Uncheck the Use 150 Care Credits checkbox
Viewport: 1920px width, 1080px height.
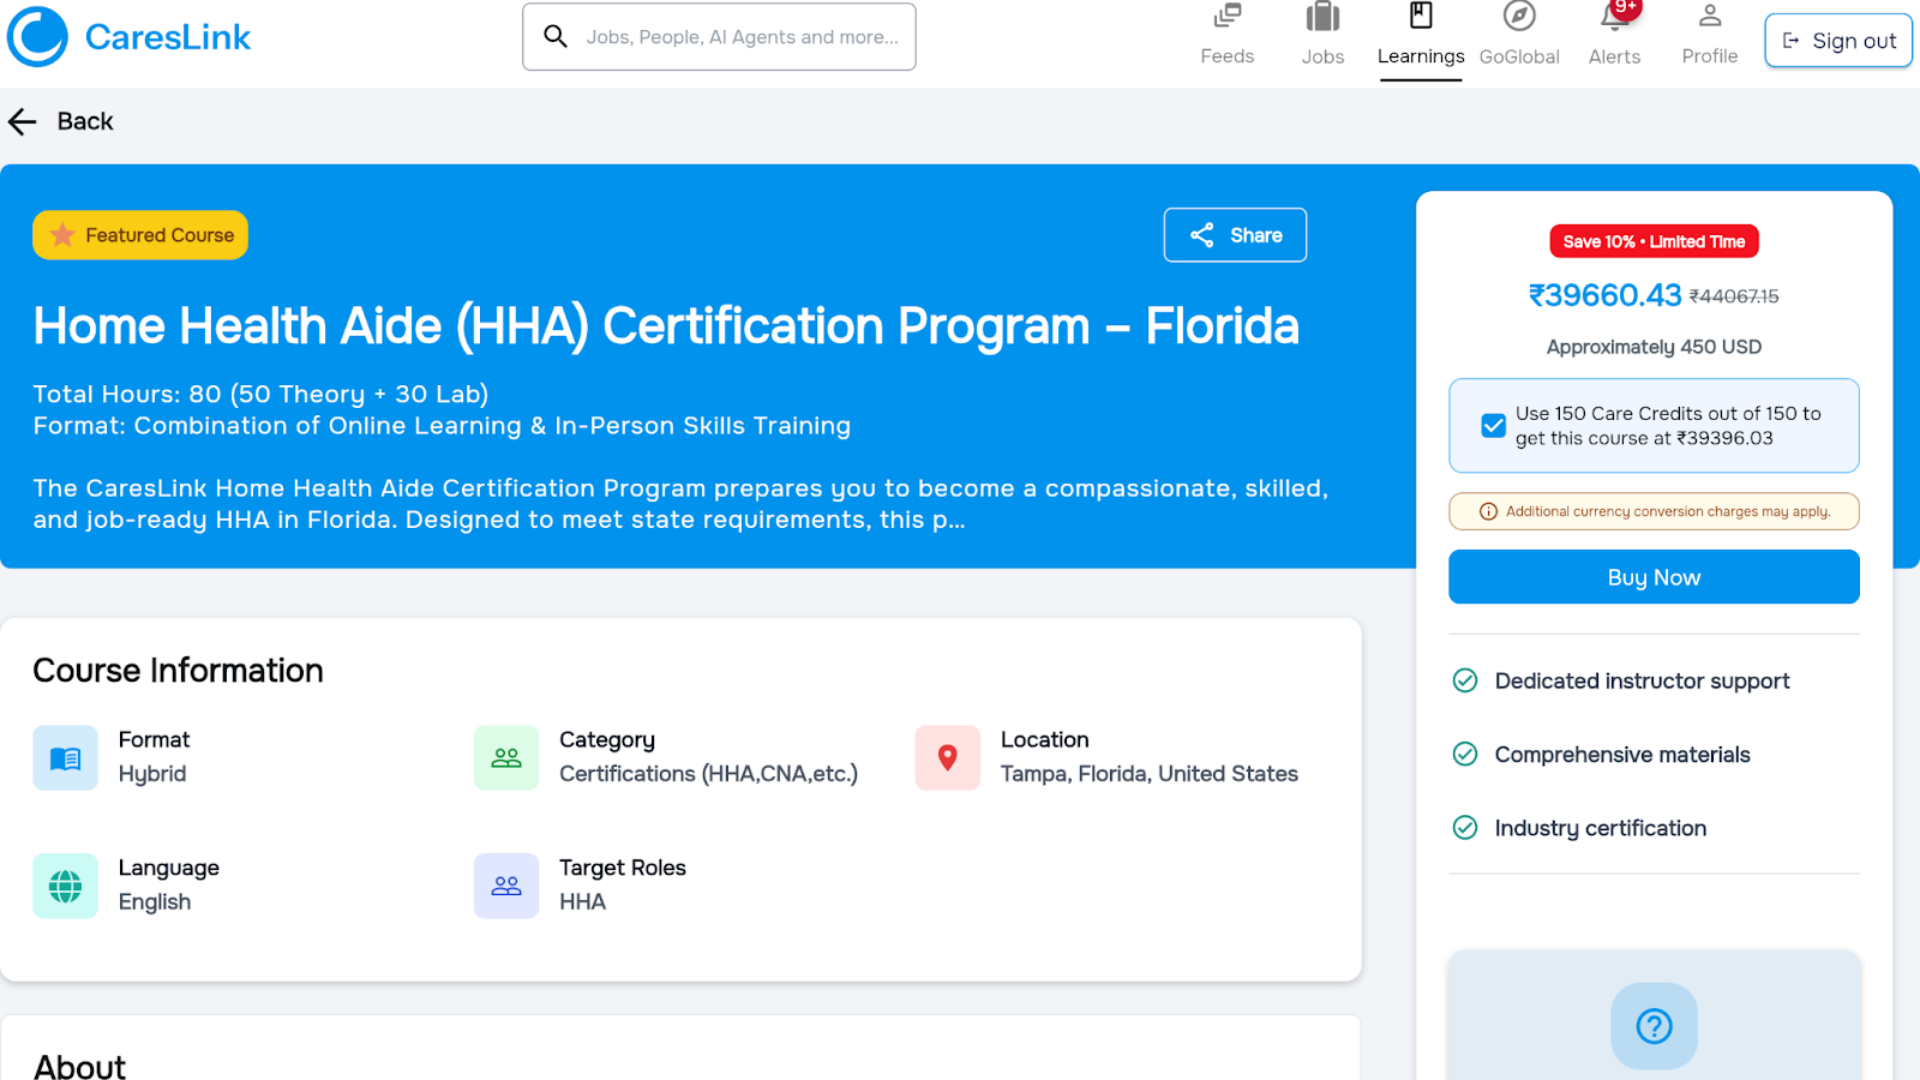(x=1493, y=426)
